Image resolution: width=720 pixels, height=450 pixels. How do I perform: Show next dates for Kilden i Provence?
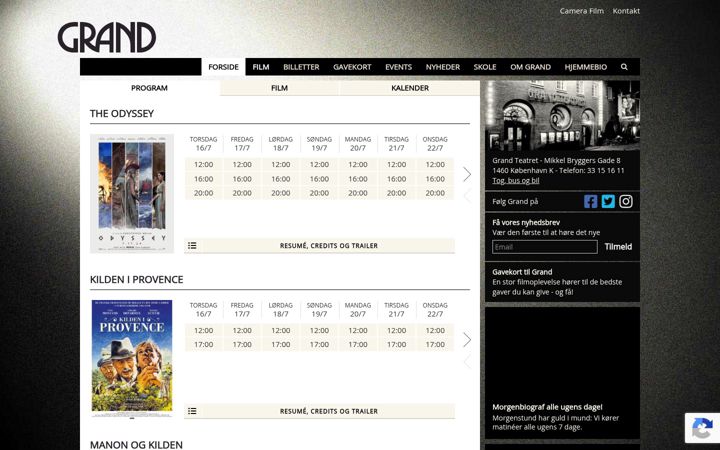click(467, 340)
